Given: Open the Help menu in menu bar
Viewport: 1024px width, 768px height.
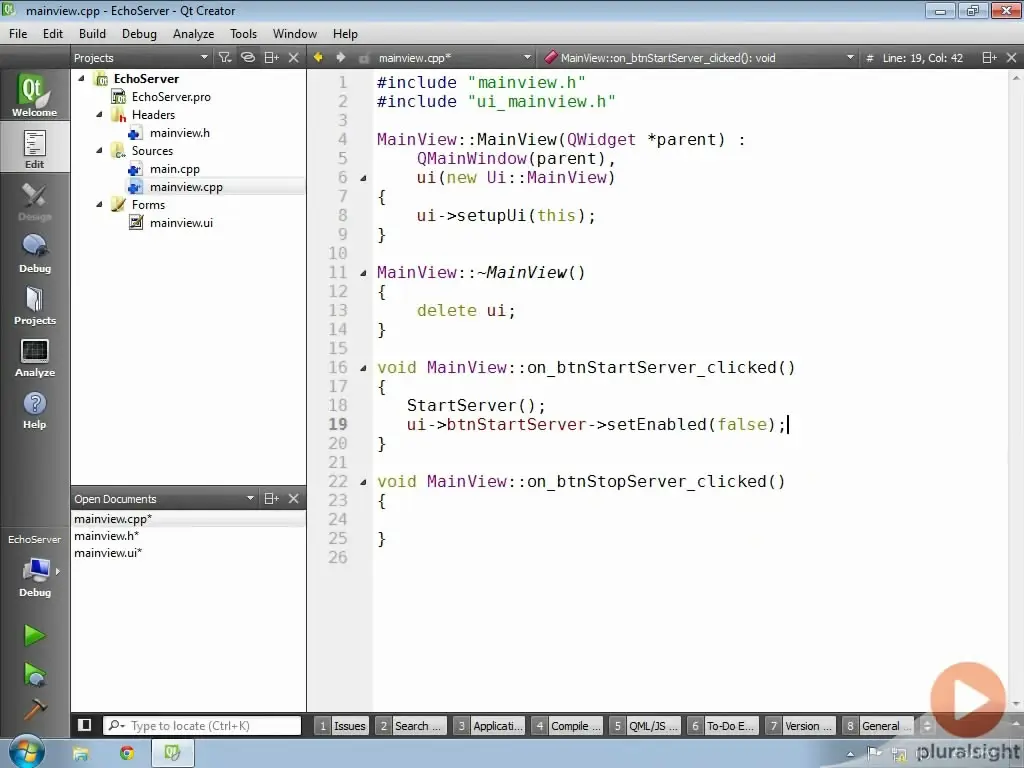Looking at the screenshot, I should [x=345, y=33].
